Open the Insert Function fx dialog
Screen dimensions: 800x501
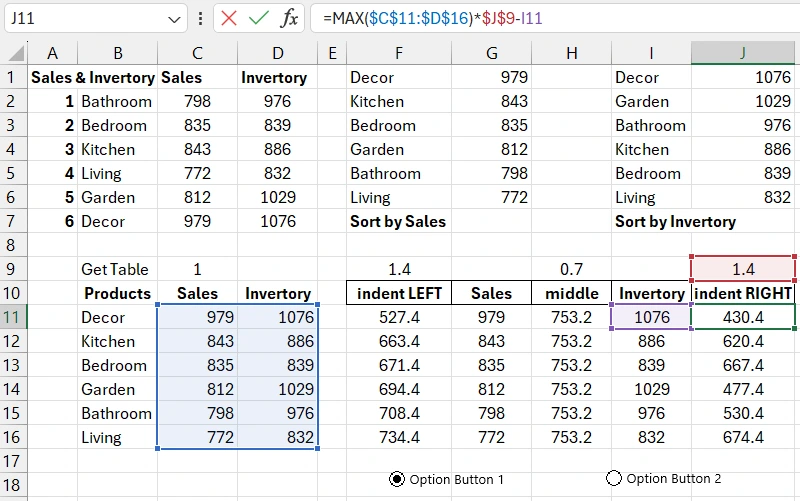[288, 18]
